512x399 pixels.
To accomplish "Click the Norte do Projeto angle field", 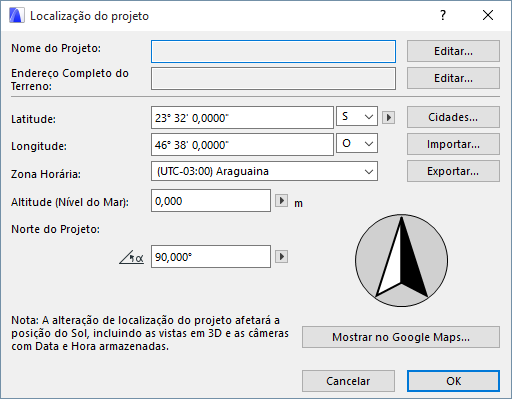I will 211,257.
